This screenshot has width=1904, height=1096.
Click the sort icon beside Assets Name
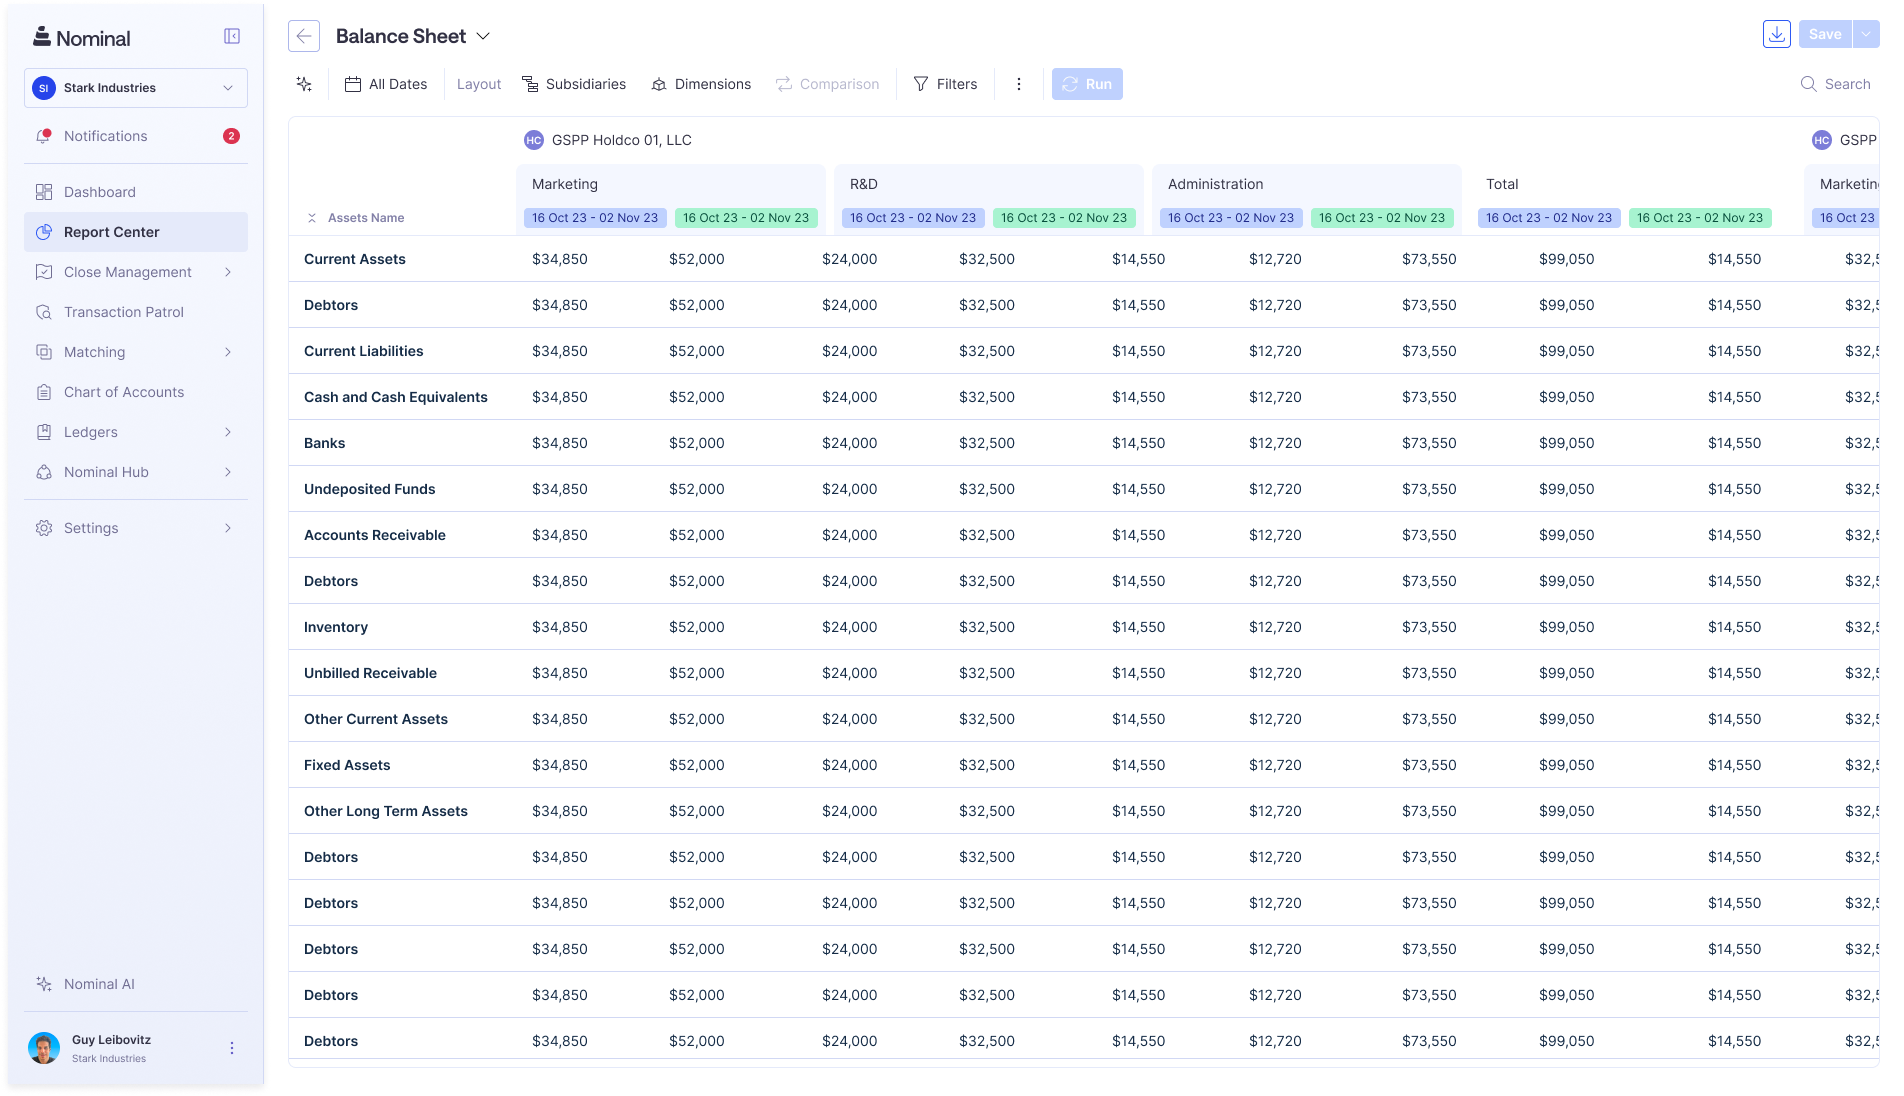pos(311,217)
